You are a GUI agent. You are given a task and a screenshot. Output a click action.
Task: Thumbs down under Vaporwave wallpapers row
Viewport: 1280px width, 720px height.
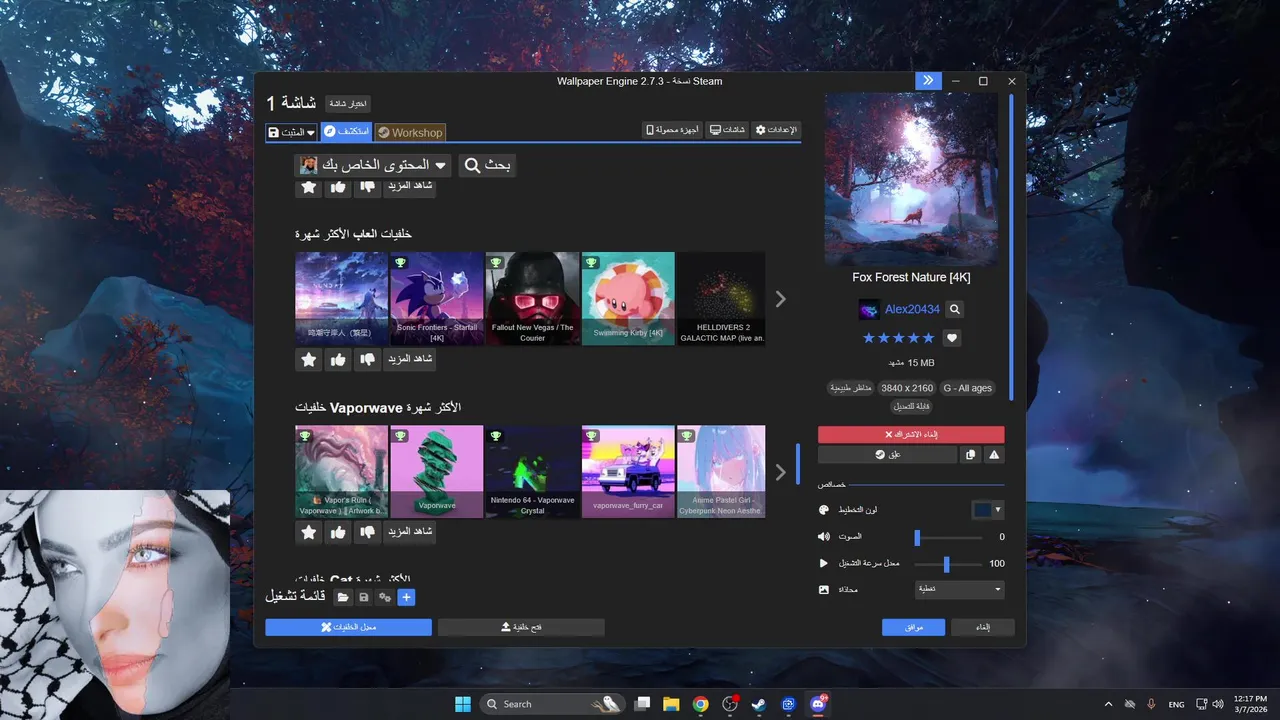coord(367,532)
